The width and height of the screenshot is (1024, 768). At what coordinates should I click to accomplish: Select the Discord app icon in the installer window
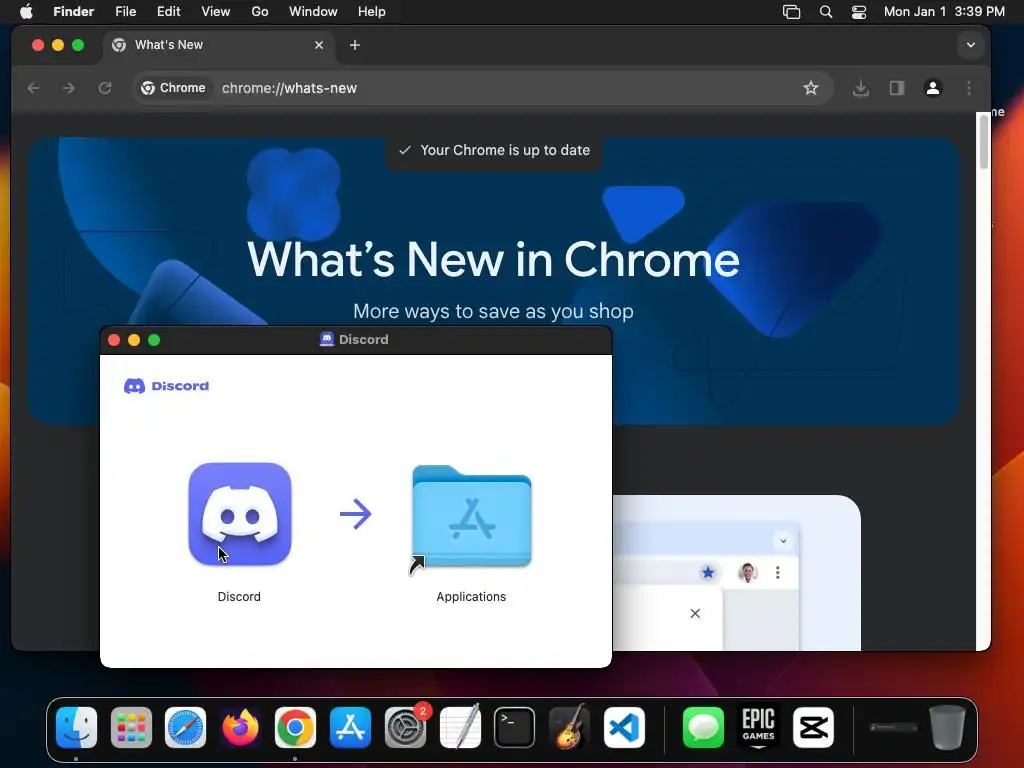click(x=240, y=514)
